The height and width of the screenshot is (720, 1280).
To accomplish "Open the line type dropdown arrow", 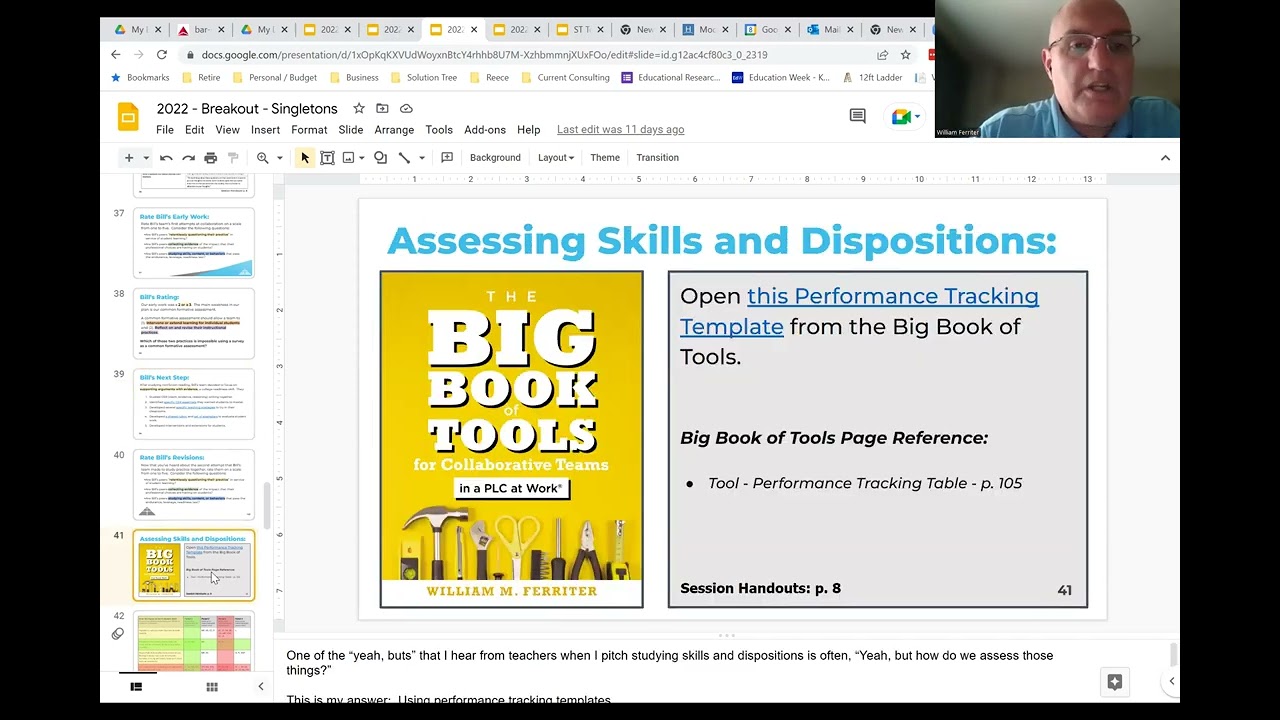I will coord(421,158).
